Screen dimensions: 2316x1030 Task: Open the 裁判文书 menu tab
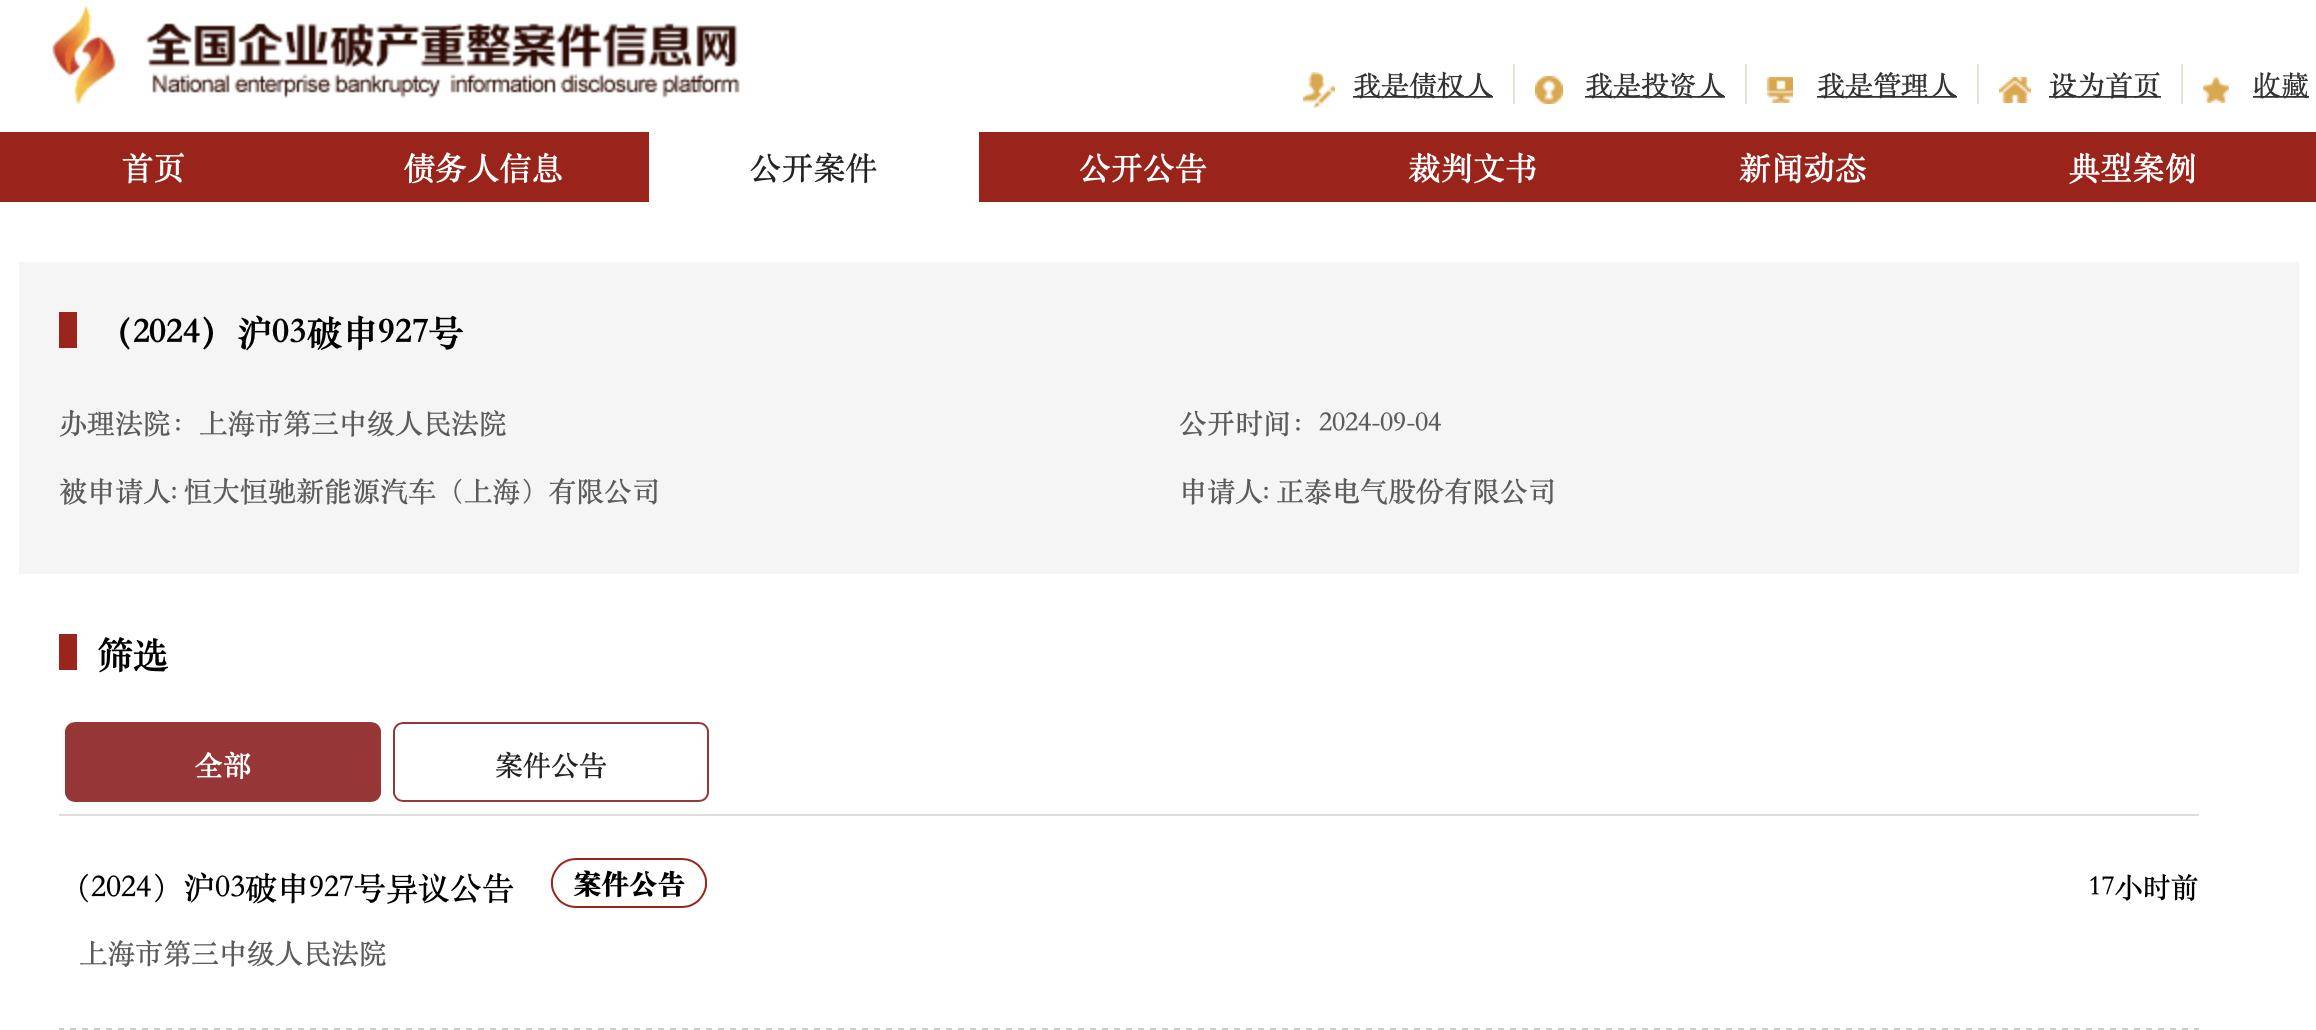pos(1473,167)
